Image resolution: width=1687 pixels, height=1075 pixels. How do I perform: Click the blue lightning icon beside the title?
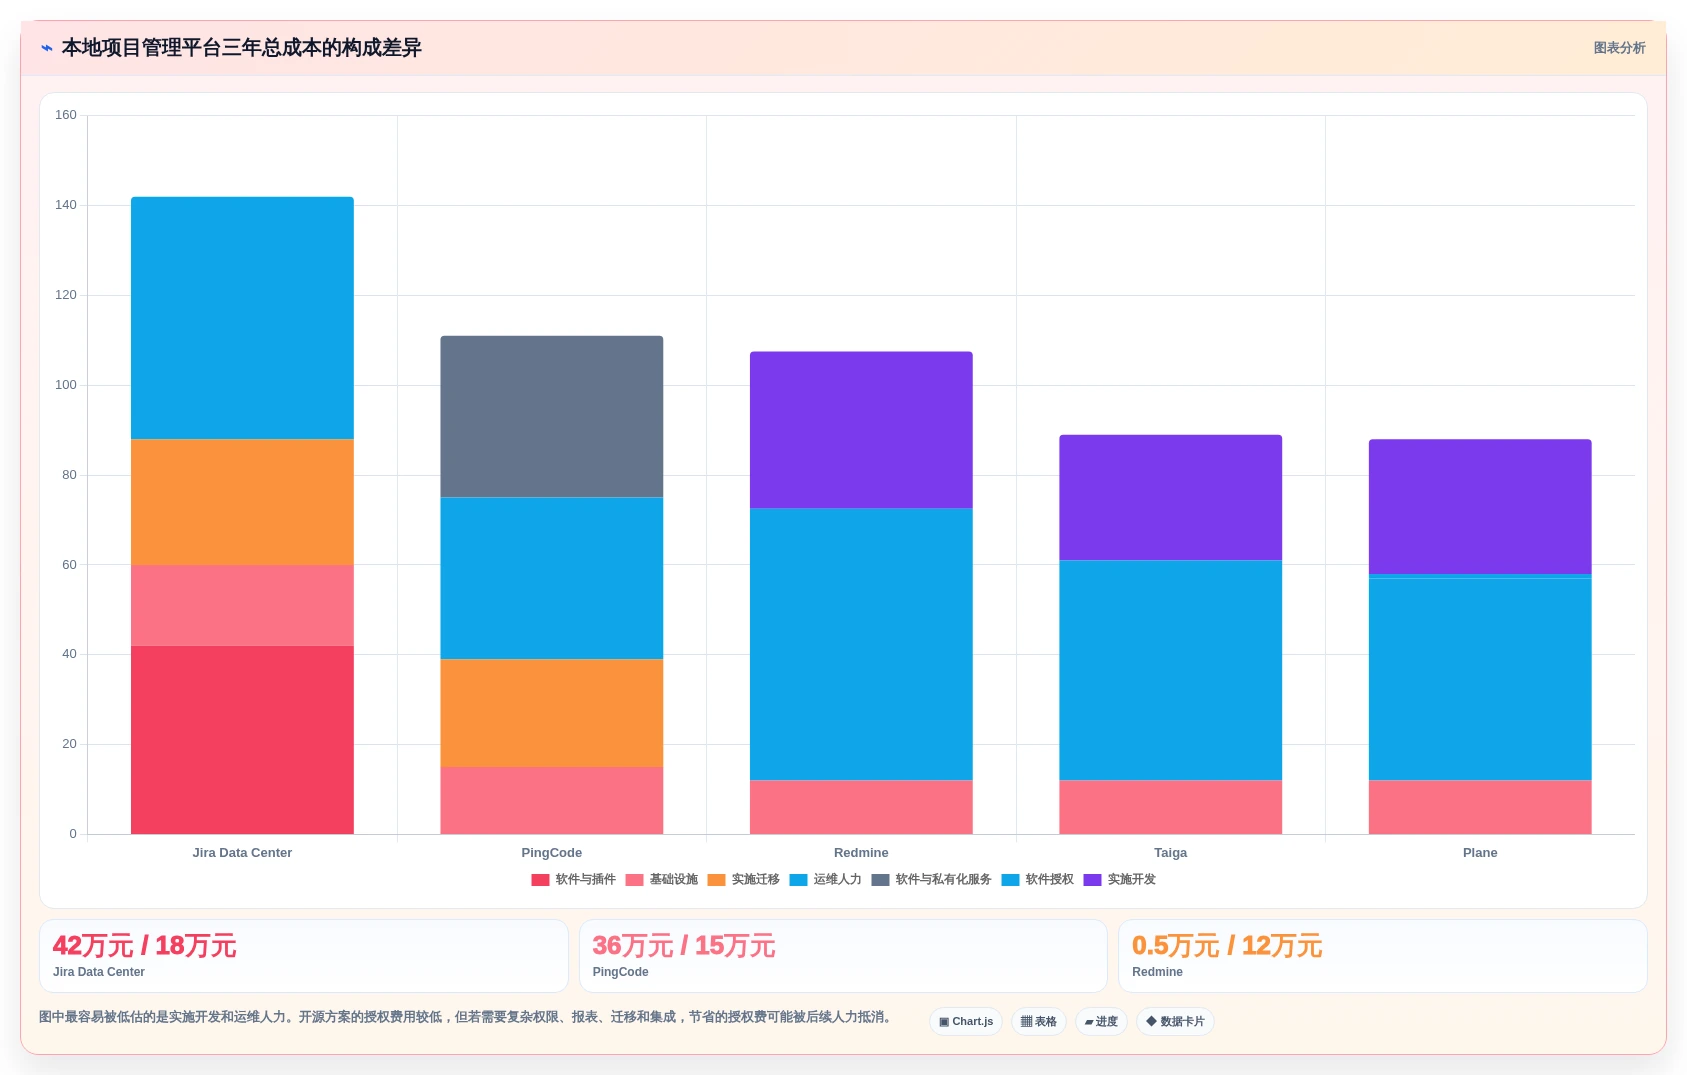point(47,48)
